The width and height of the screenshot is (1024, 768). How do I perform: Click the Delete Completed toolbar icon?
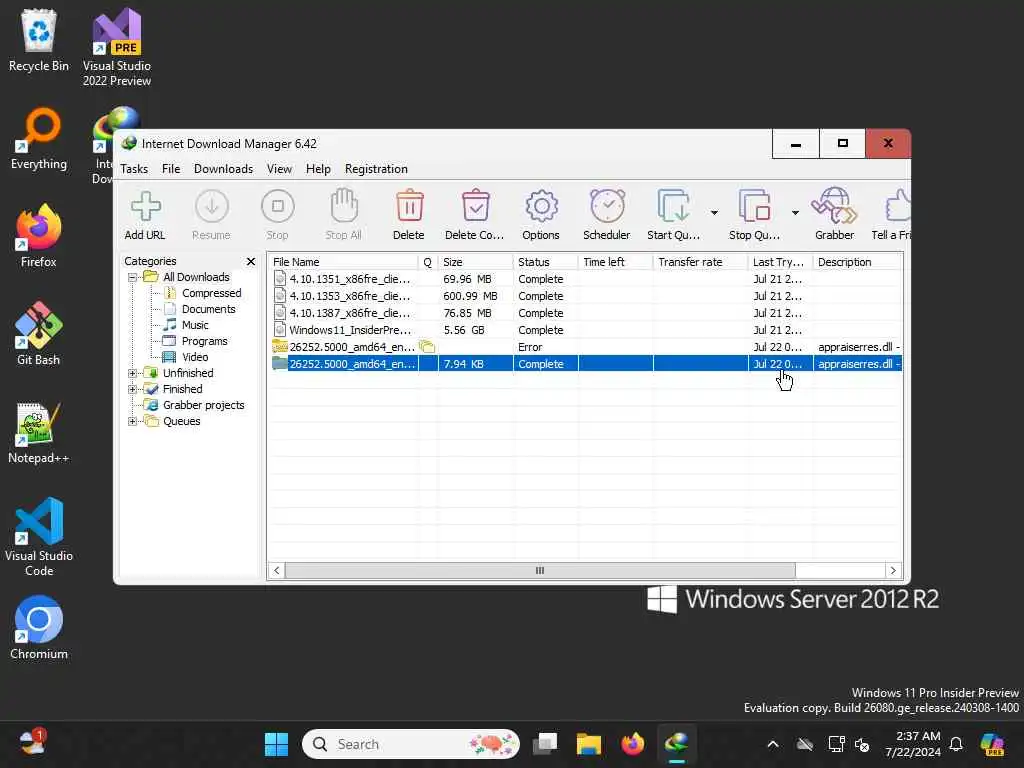pyautogui.click(x=475, y=206)
